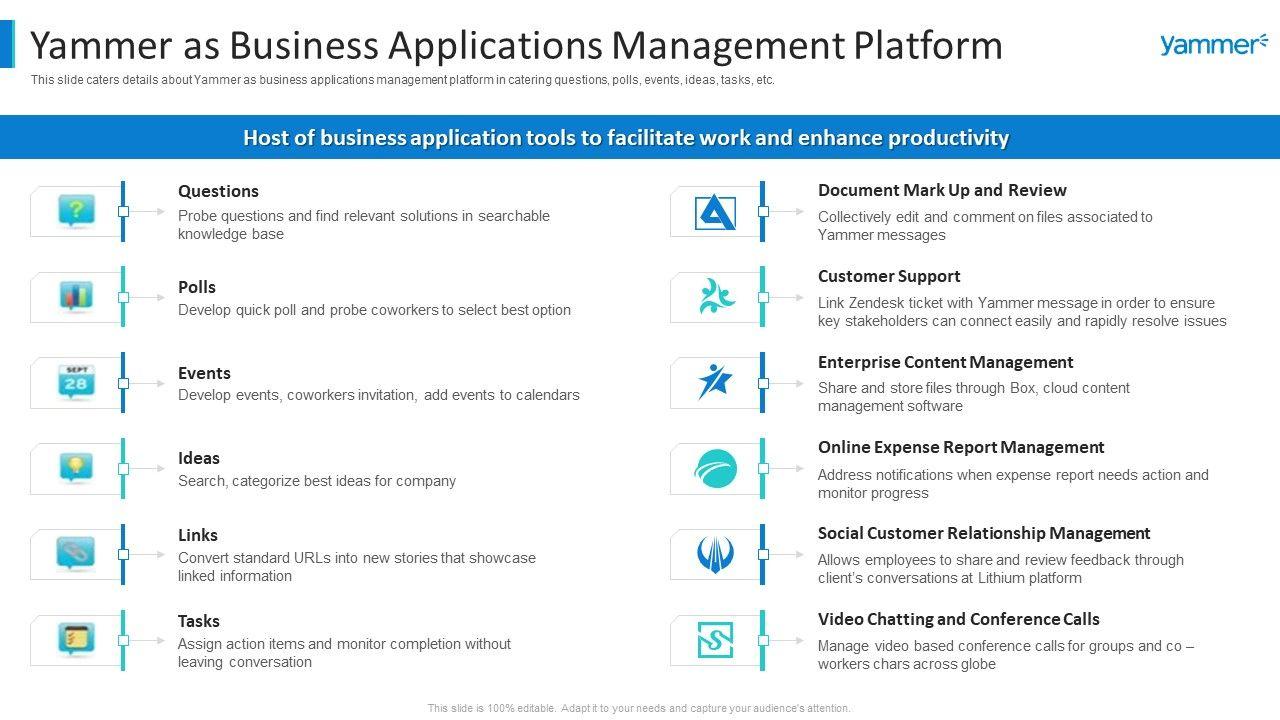Click the Events calendar icon

coord(76,382)
